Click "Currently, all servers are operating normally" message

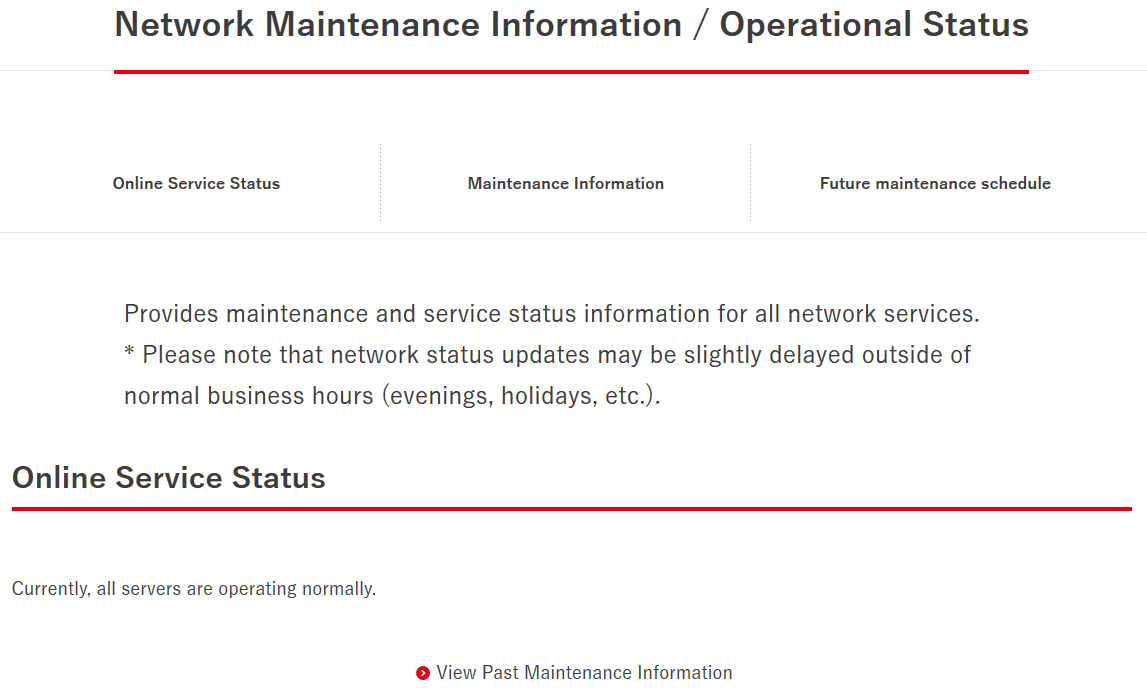194,589
